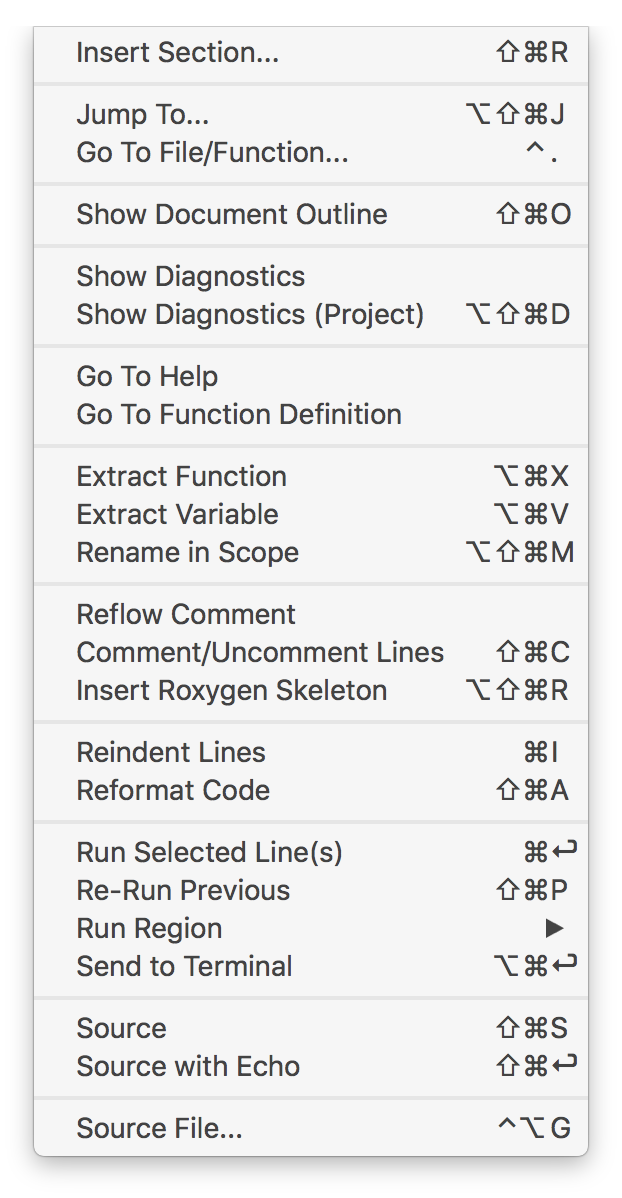Image resolution: width=622 pixels, height=1198 pixels.
Task: Run Extract Function command
Action: (311, 477)
